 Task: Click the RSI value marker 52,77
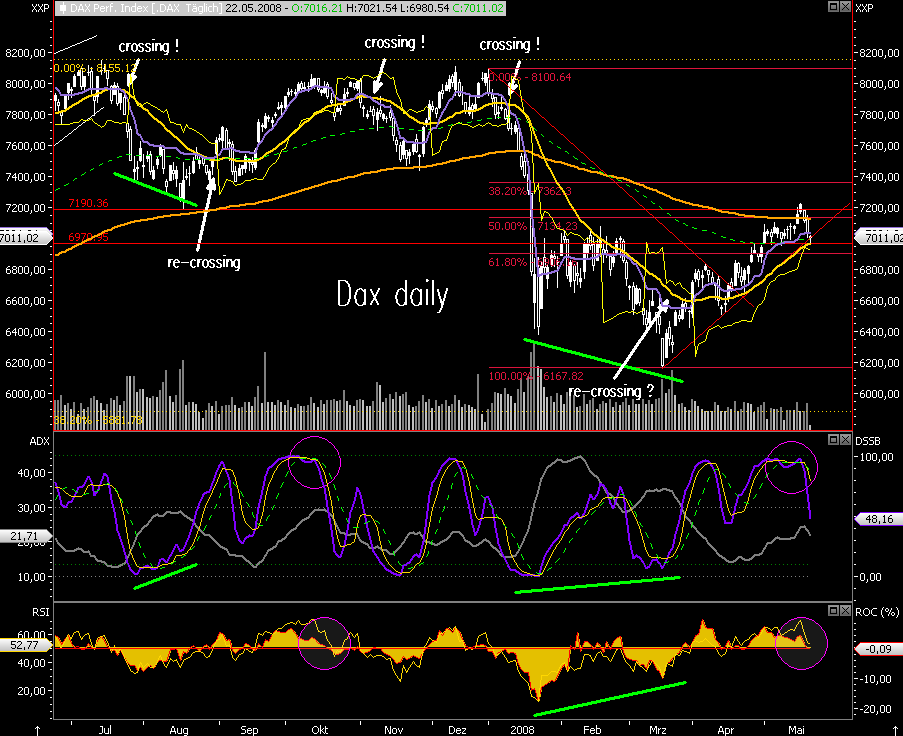coord(26,645)
